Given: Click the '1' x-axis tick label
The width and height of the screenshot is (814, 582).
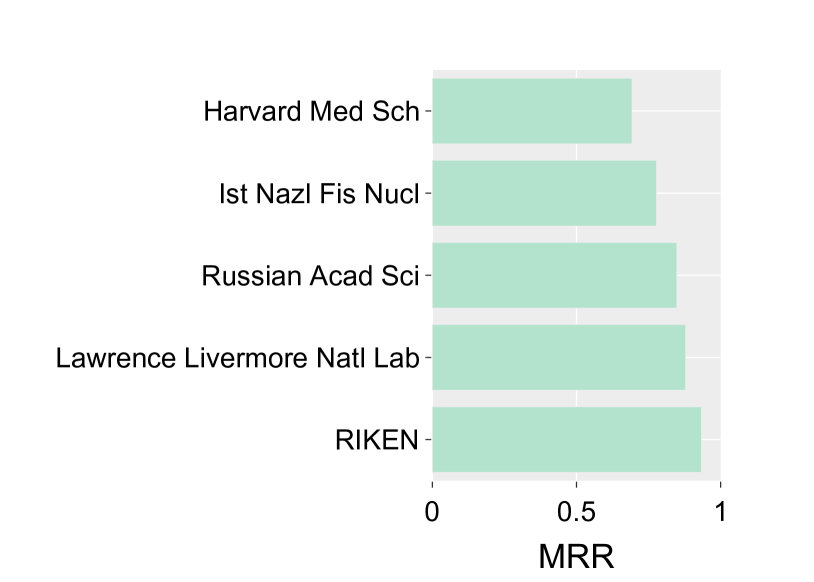Looking at the screenshot, I should pos(720,512).
